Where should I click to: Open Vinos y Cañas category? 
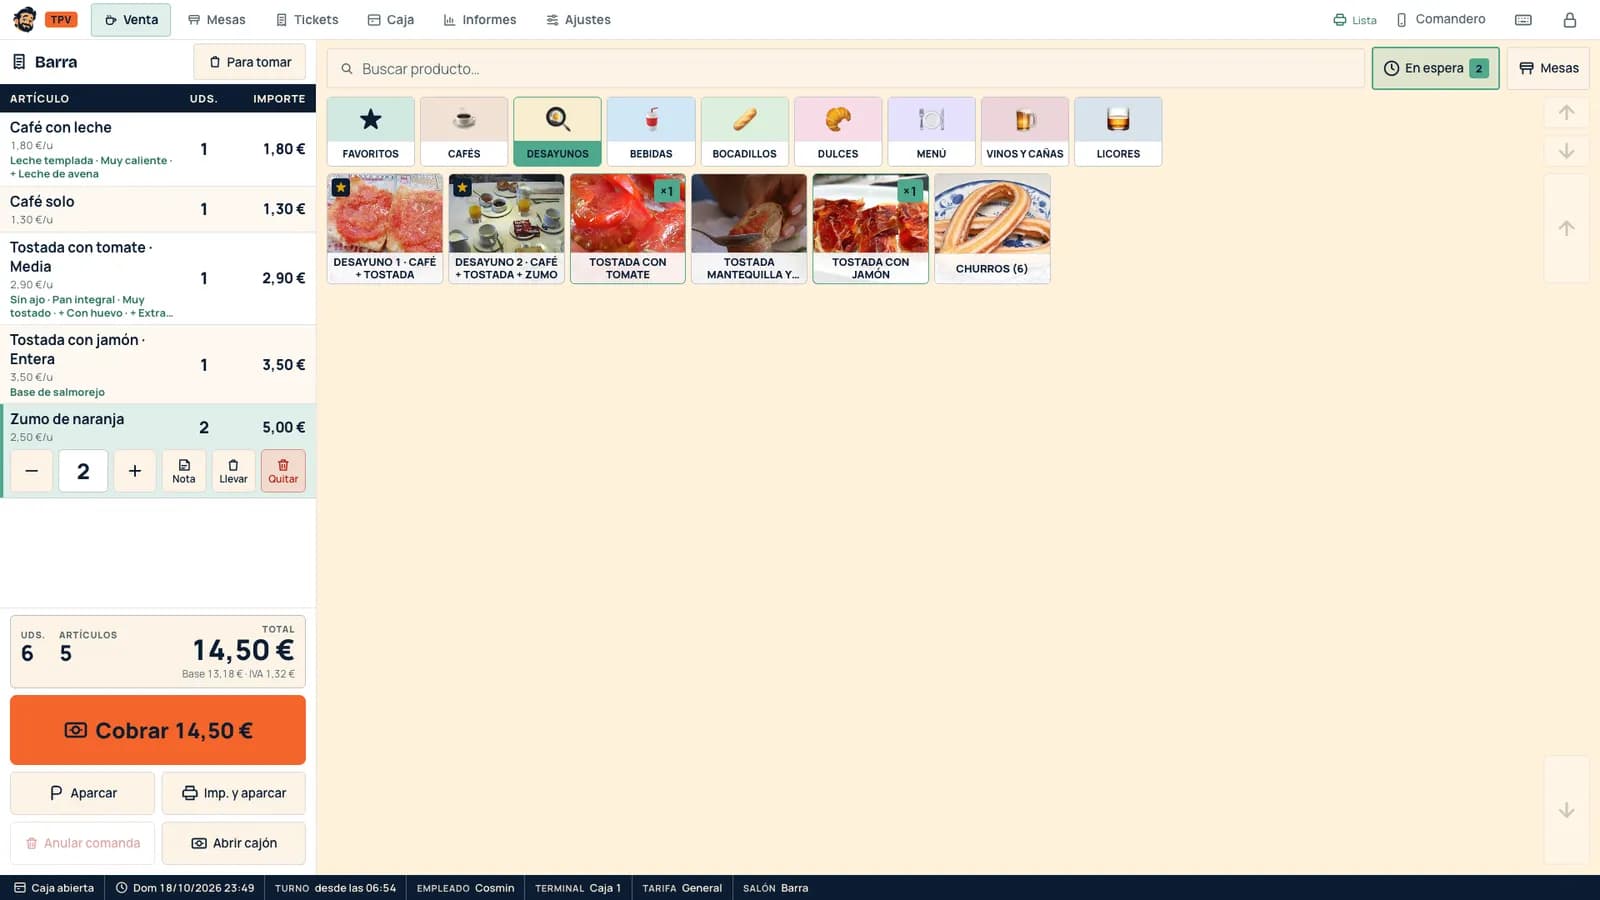[x=1025, y=131]
